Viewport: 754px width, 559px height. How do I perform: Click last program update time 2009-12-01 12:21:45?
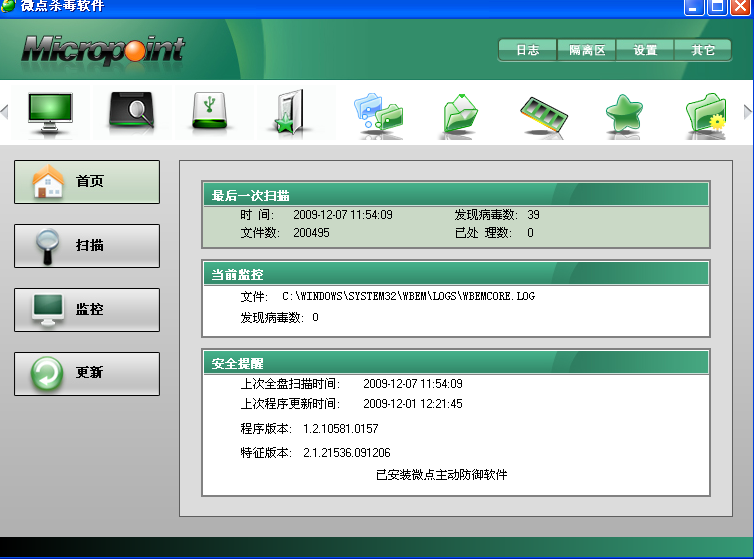[413, 404]
